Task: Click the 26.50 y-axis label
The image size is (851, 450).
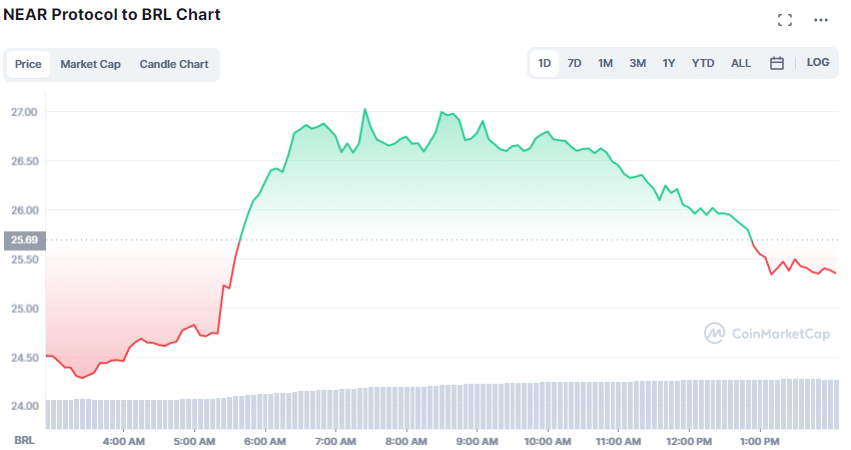Action: [x=24, y=161]
